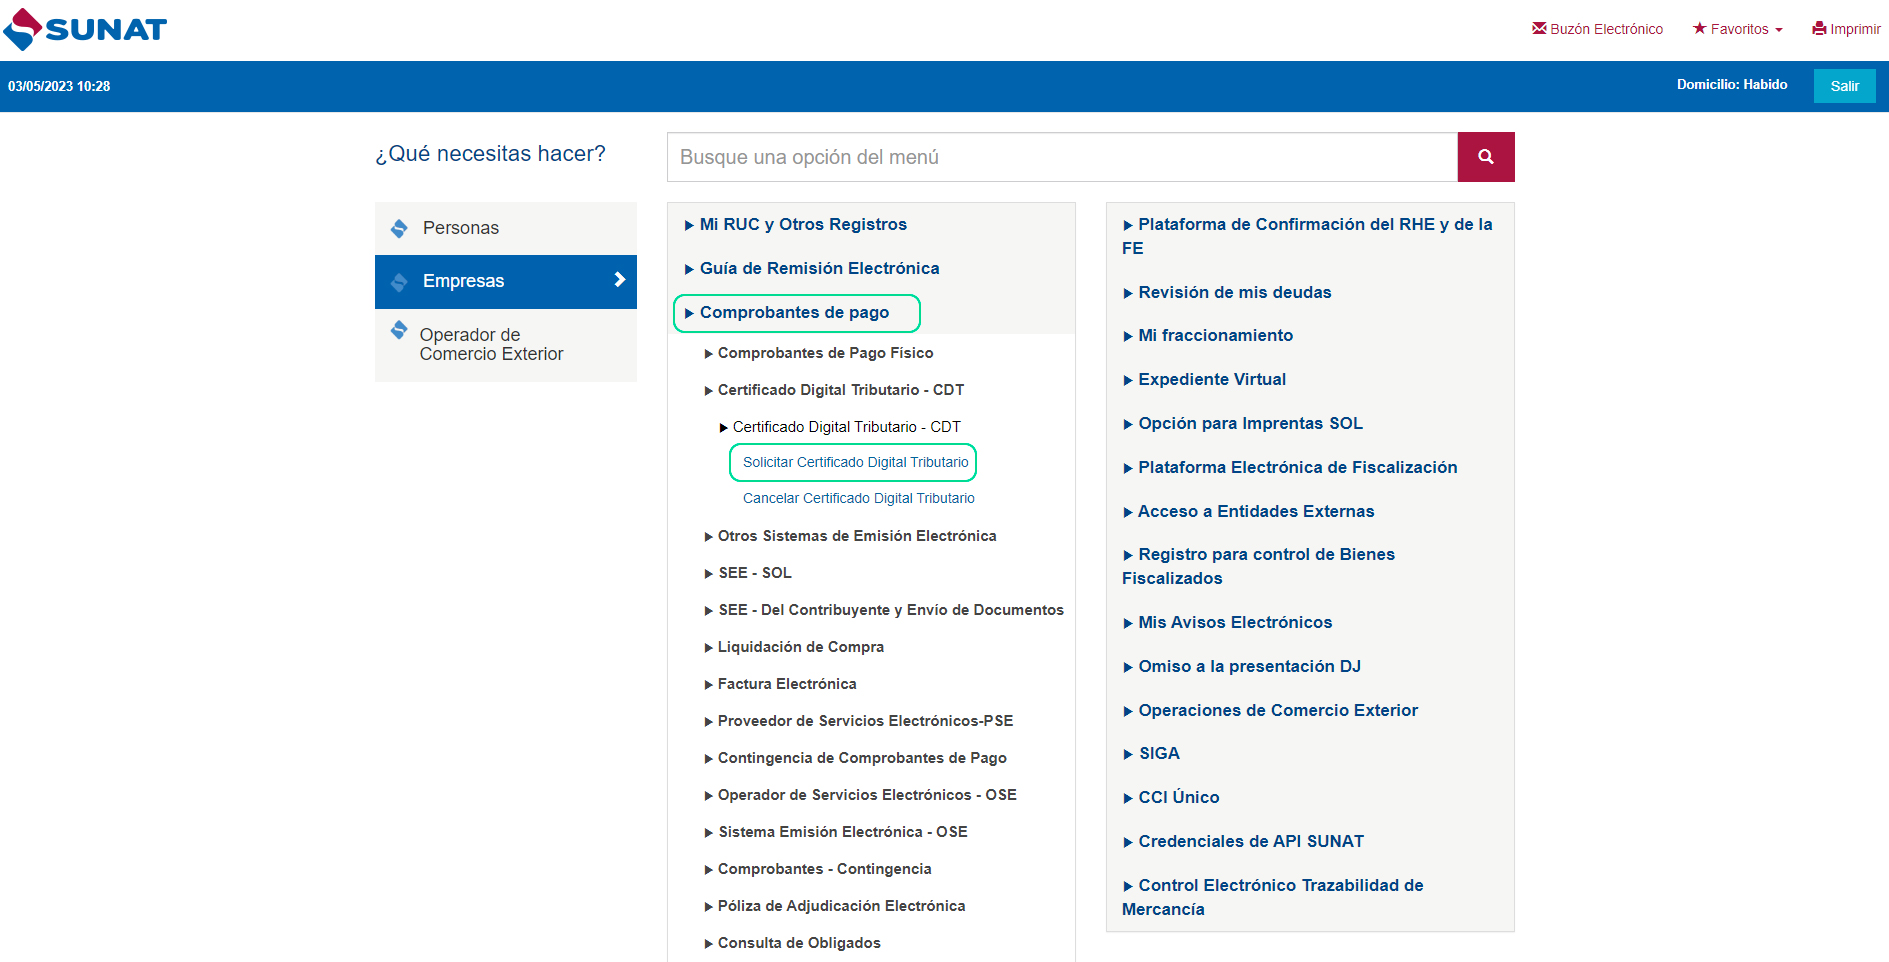This screenshot has height=962, width=1889.
Task: Click the Imprimir printer icon
Action: (1819, 29)
